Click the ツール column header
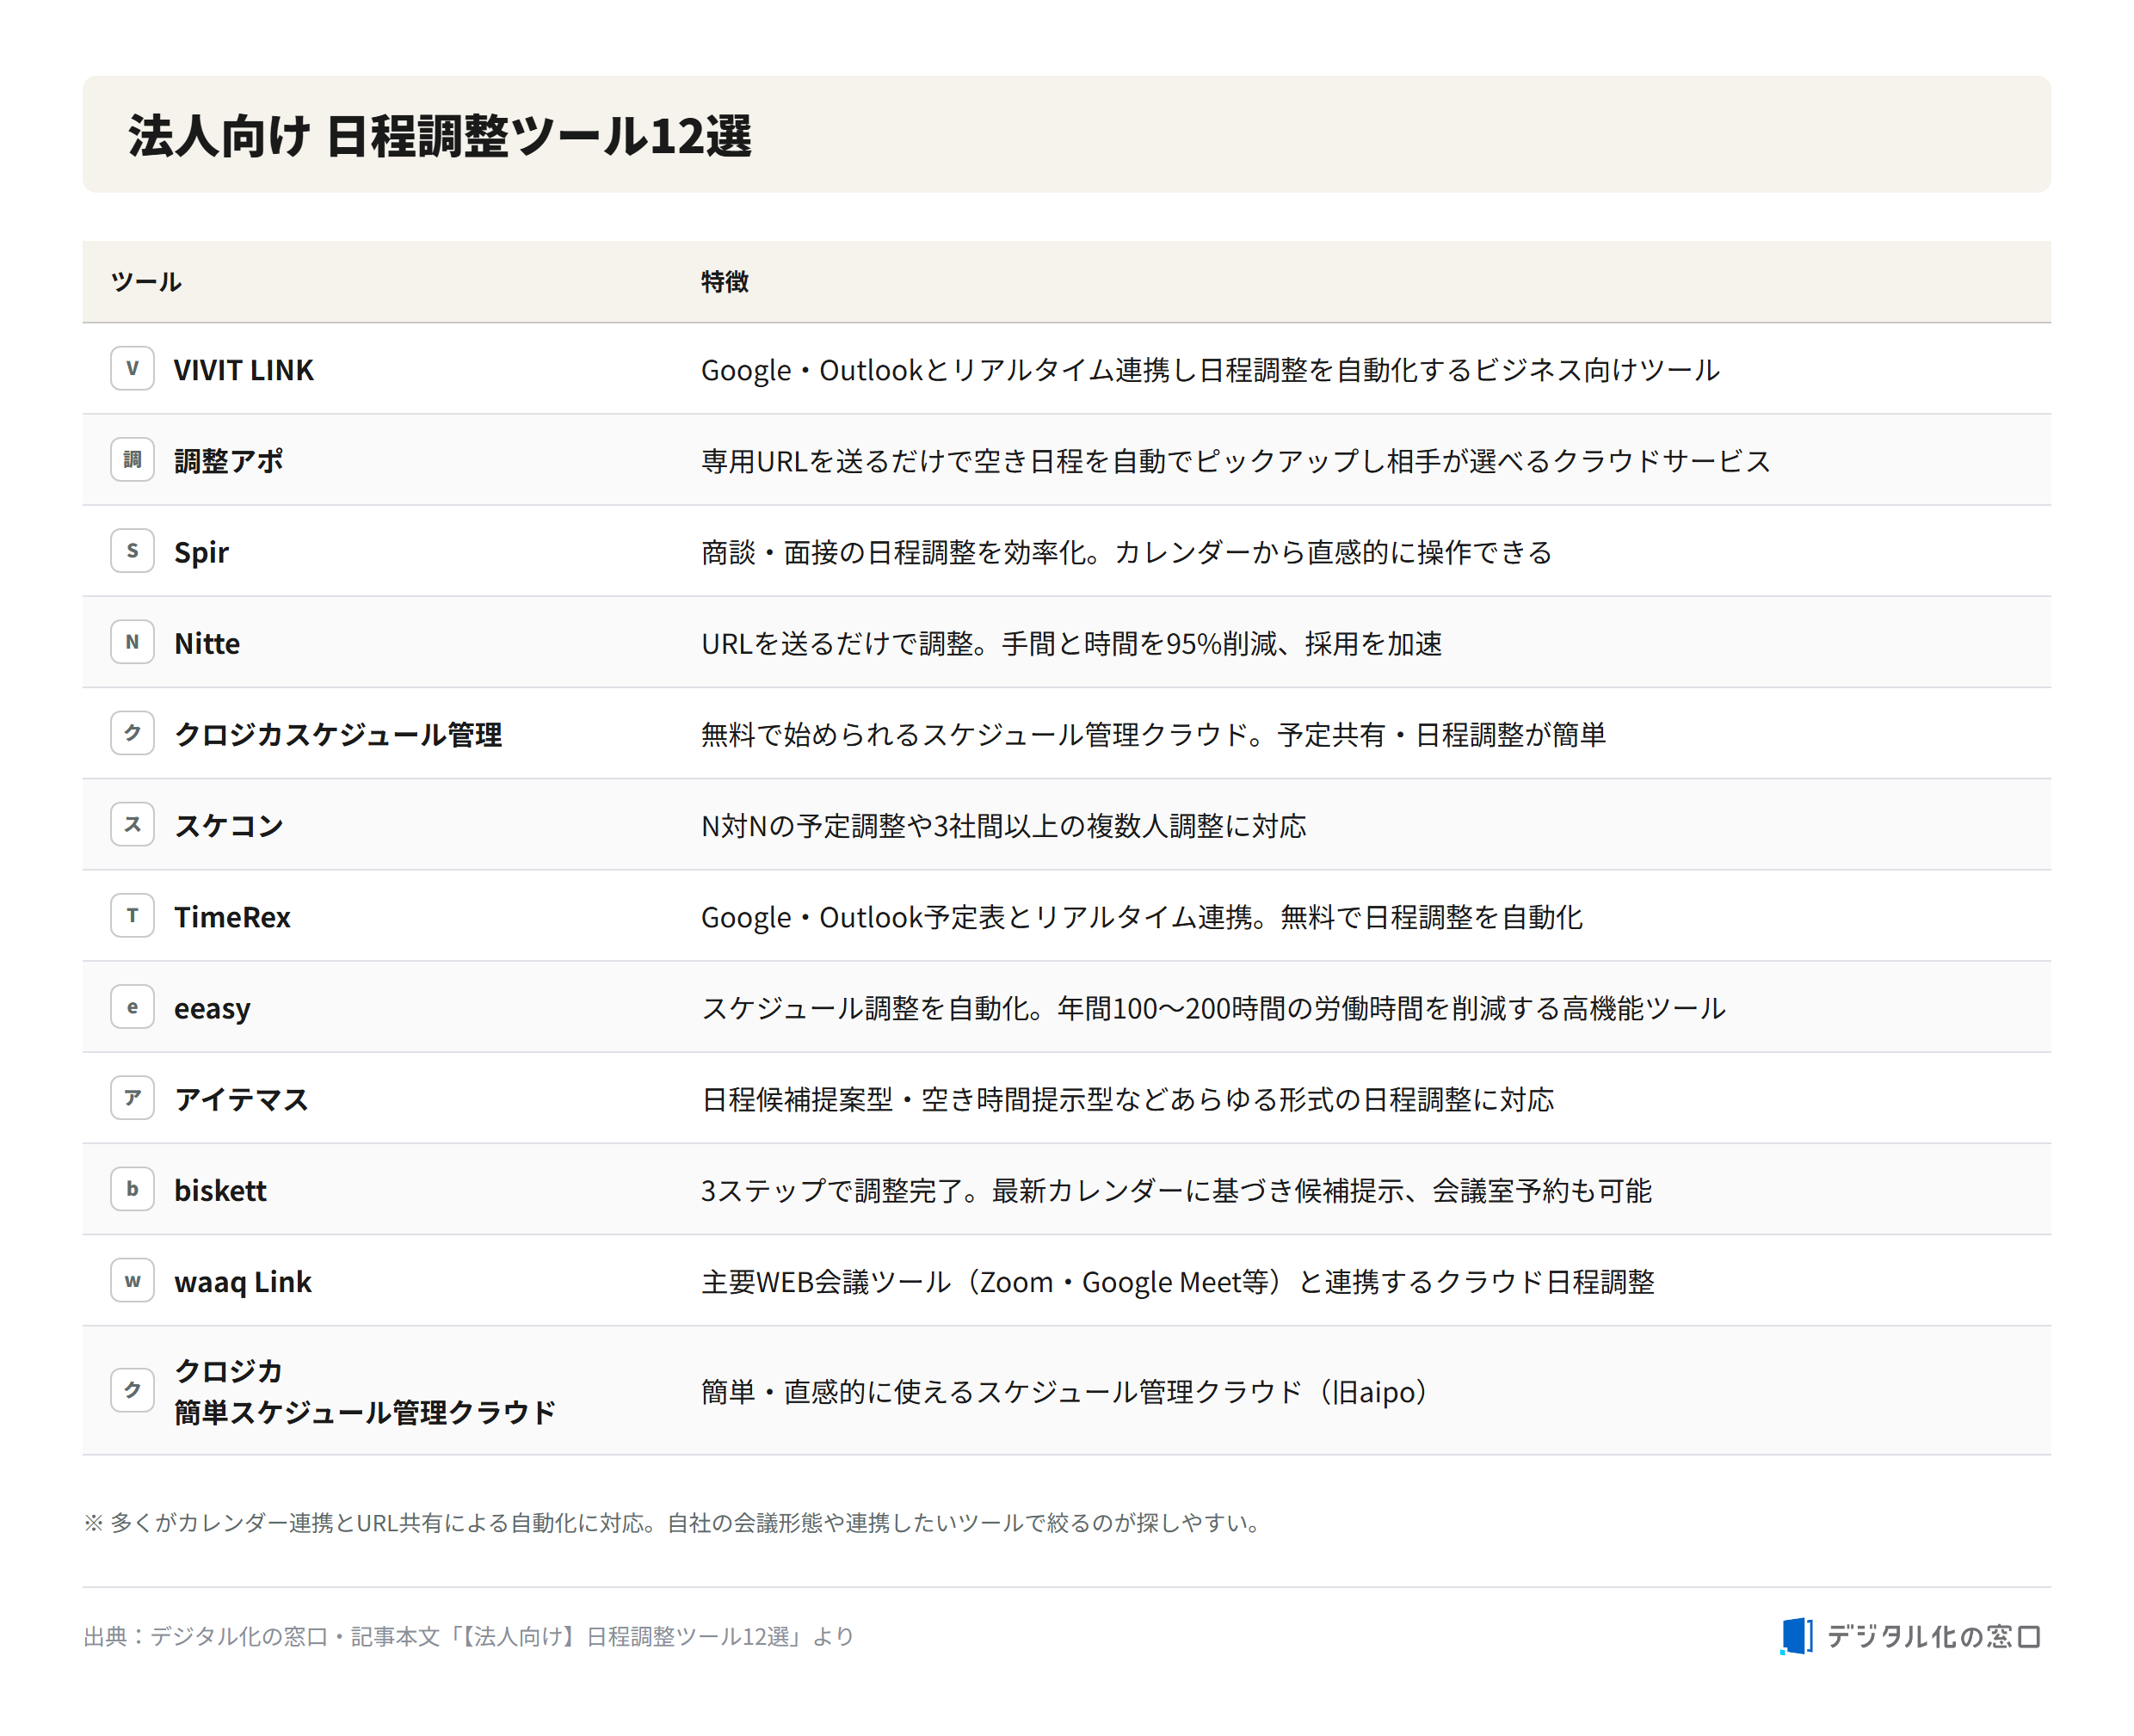Image resolution: width=2134 pixels, height=1736 pixels. click(x=146, y=282)
